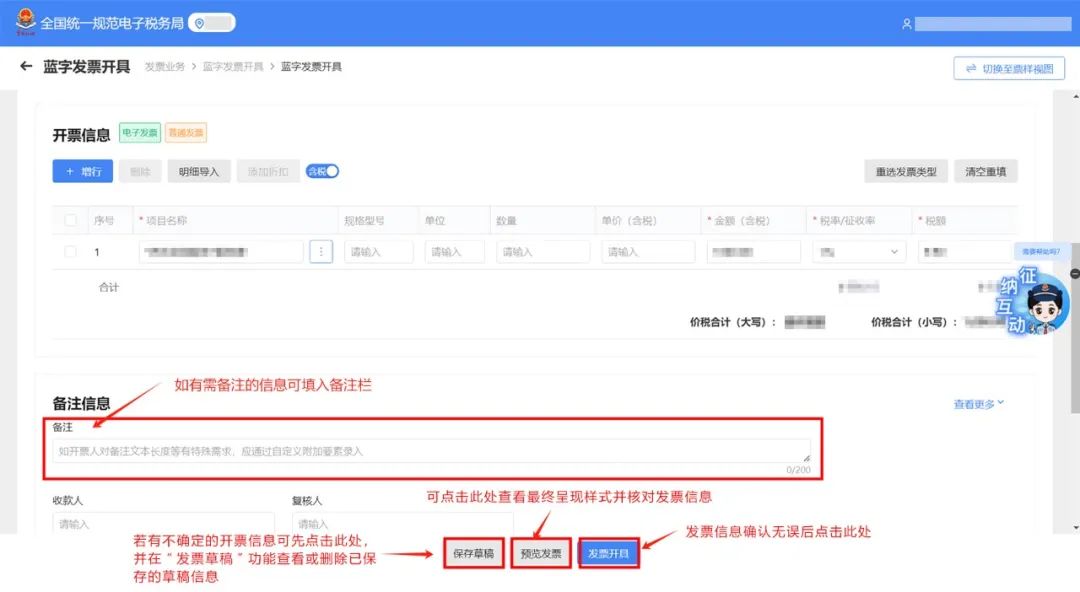The height and width of the screenshot is (592, 1080).
Task: Check the select-all checkbox in table header
Action: coord(70,220)
